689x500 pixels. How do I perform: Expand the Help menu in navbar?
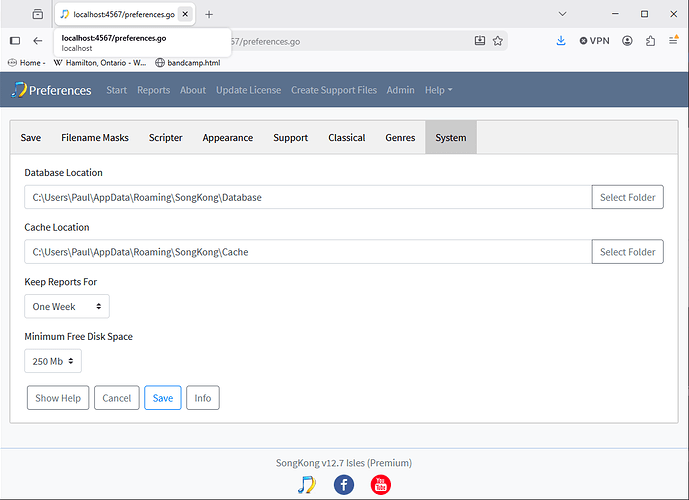[438, 90]
